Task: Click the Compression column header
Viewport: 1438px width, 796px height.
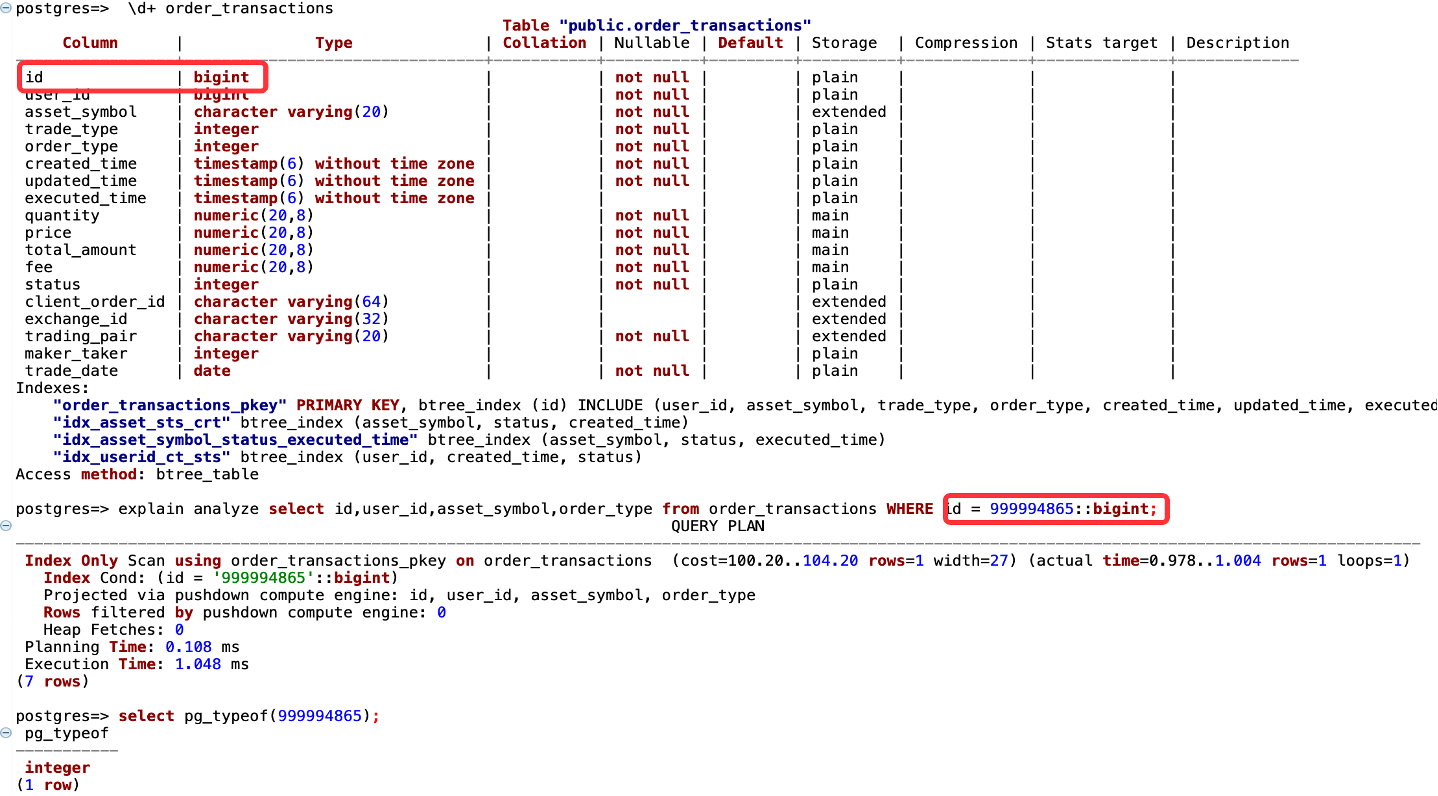Action: (x=966, y=43)
